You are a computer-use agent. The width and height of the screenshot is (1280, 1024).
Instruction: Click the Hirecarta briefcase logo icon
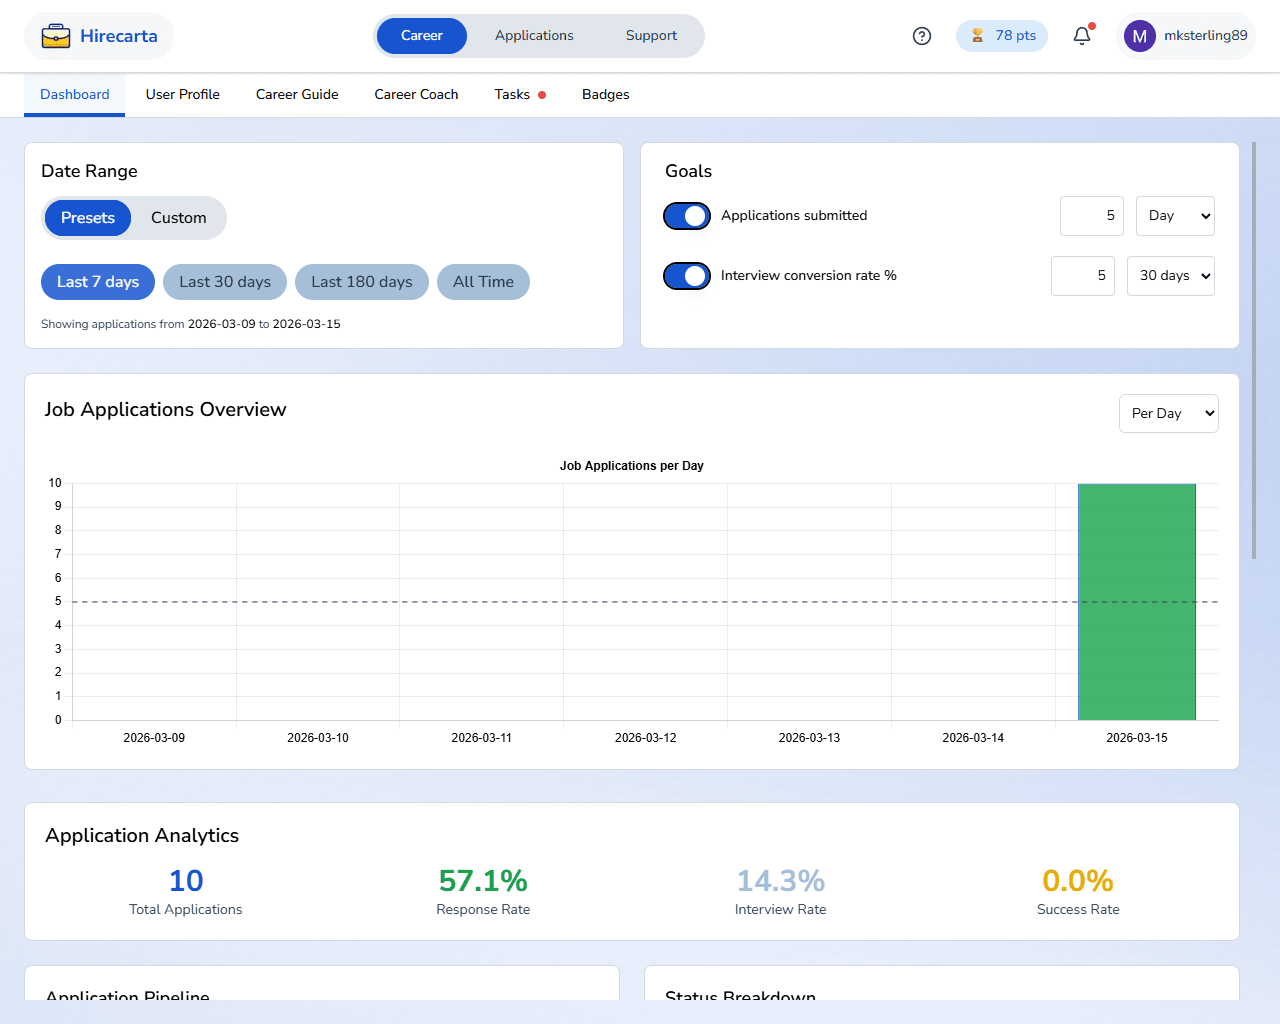point(56,36)
